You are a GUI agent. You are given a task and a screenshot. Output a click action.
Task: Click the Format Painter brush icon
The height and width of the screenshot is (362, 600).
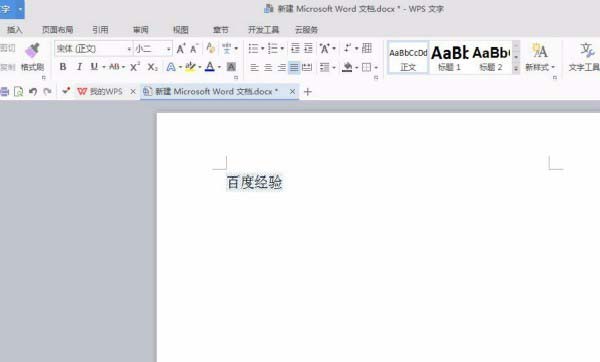(33, 50)
